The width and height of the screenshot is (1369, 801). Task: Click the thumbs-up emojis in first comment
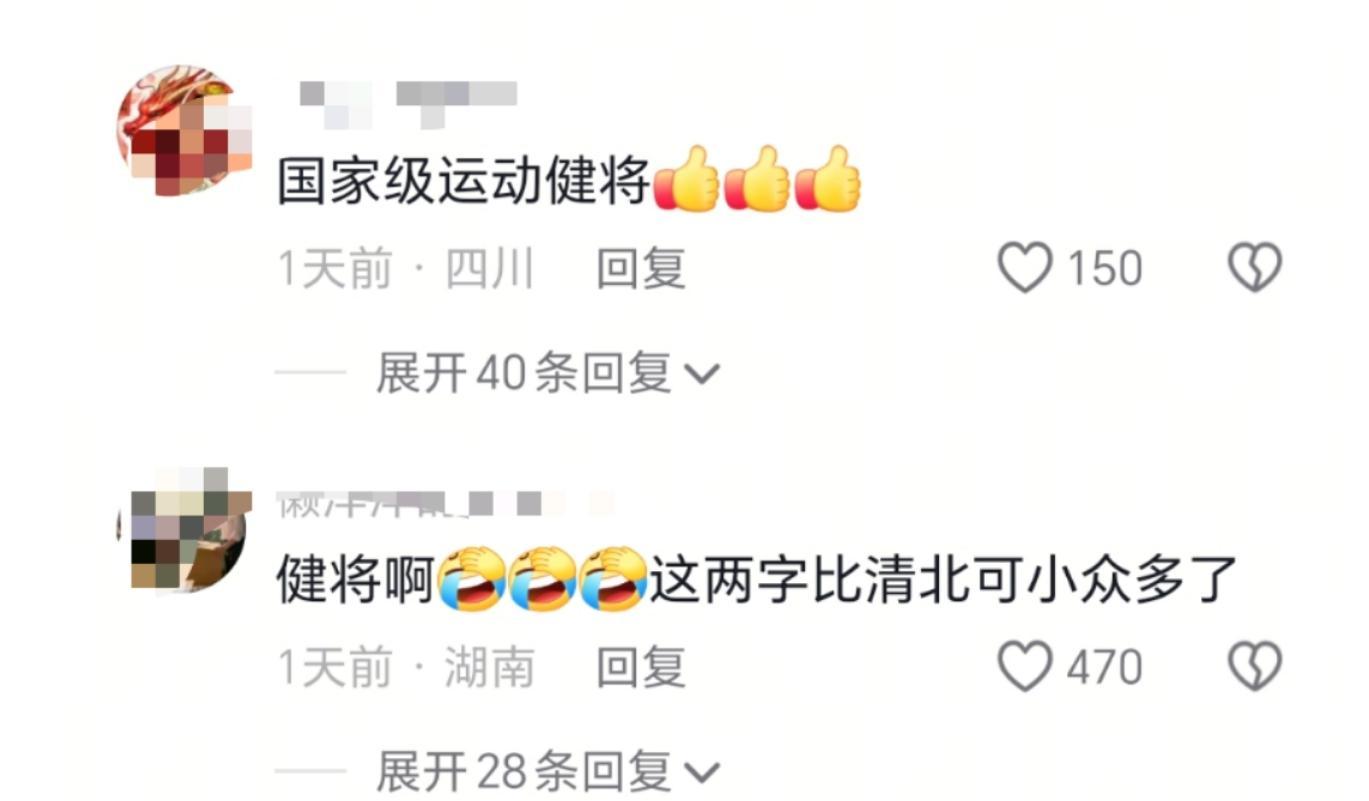(x=757, y=179)
